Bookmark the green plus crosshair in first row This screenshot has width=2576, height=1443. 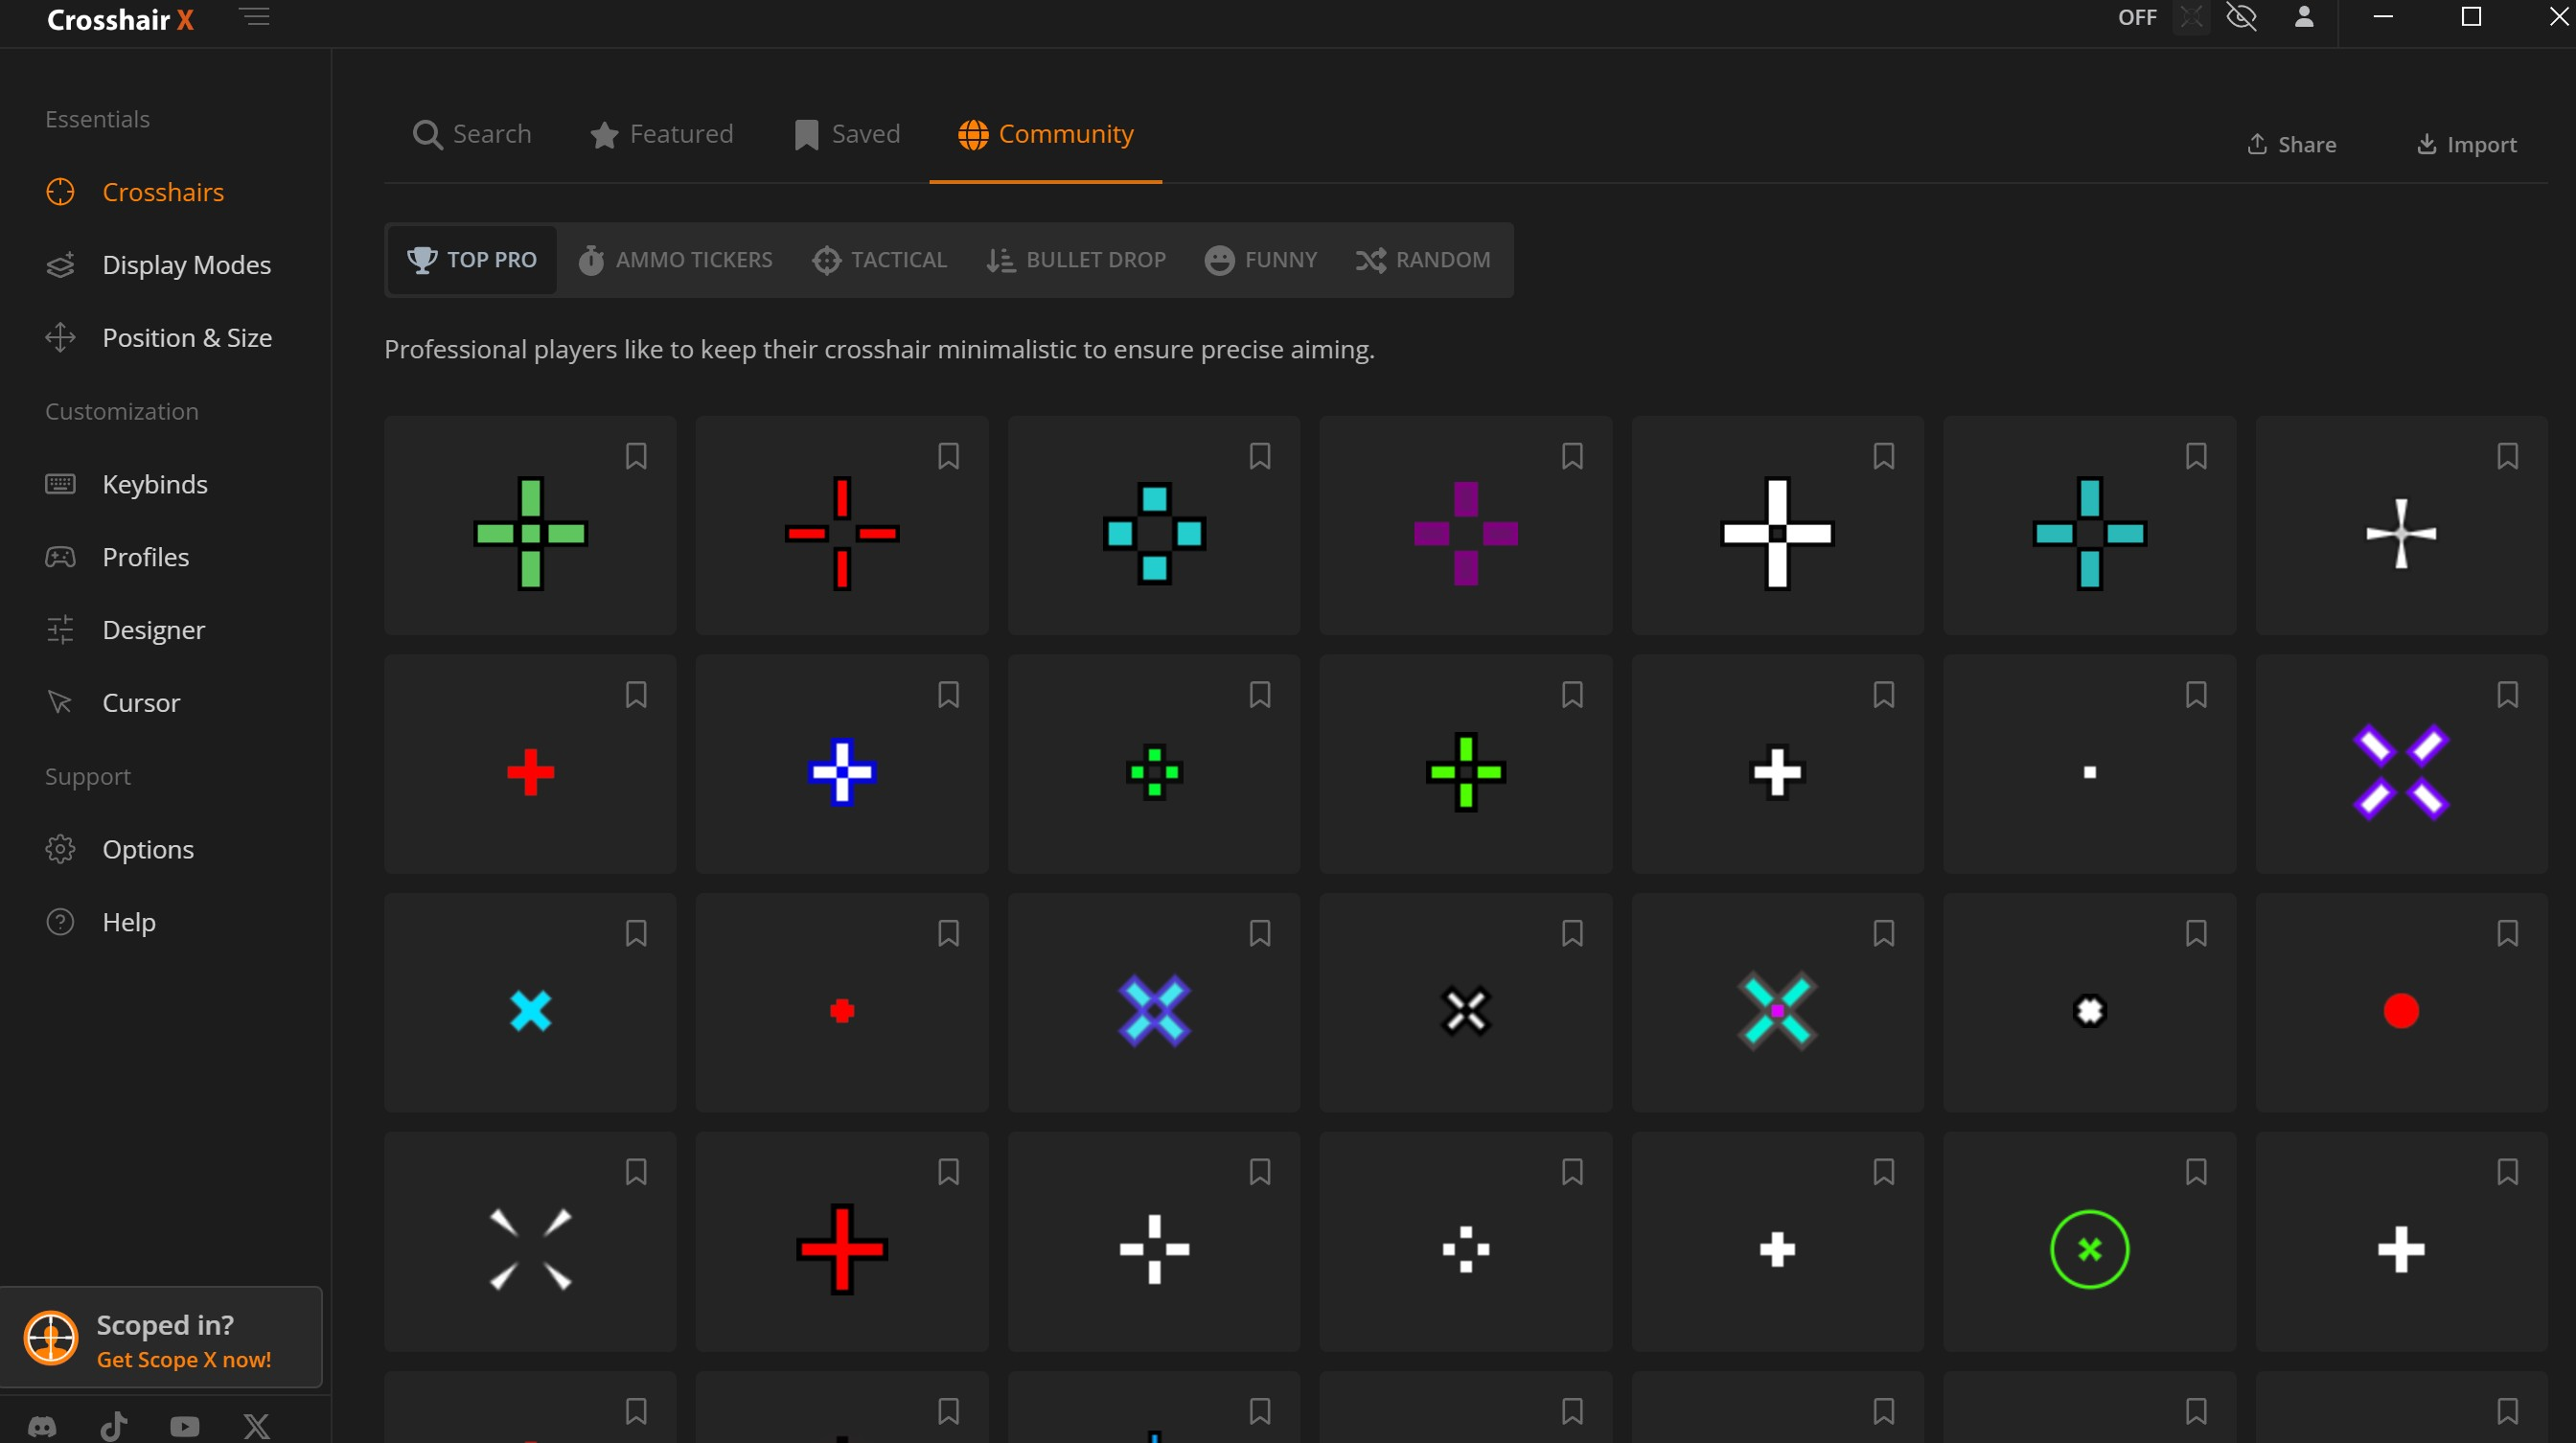point(636,456)
